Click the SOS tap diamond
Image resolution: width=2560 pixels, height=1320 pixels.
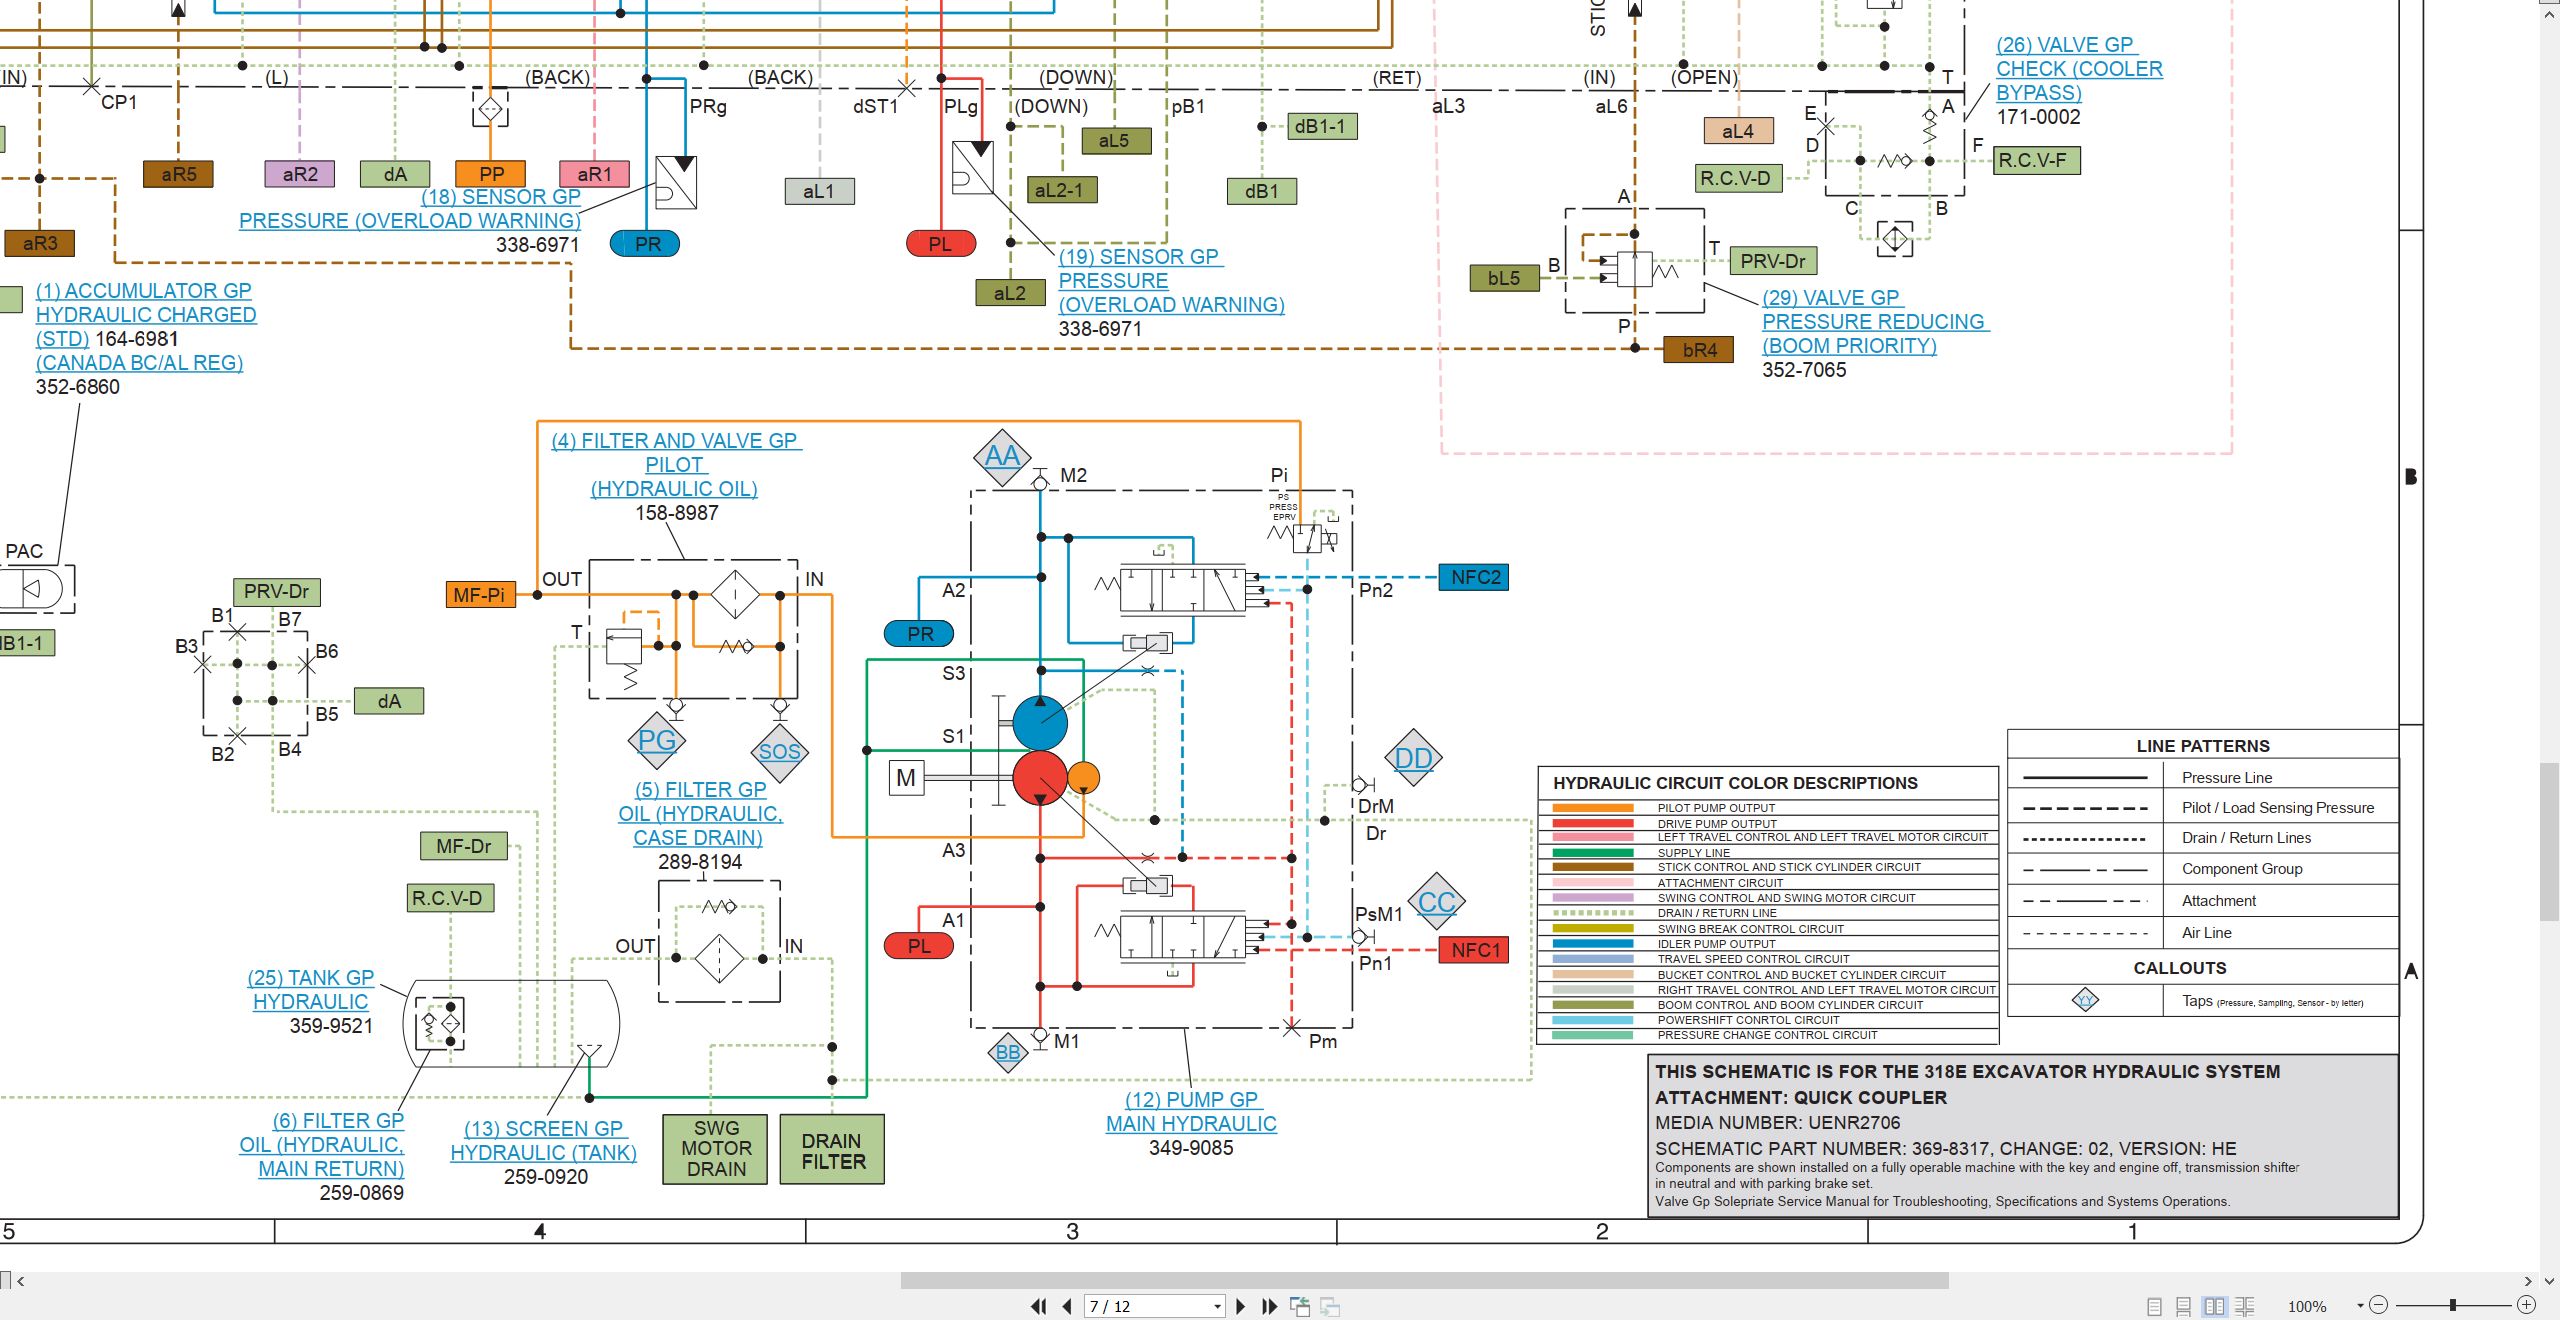click(x=779, y=752)
